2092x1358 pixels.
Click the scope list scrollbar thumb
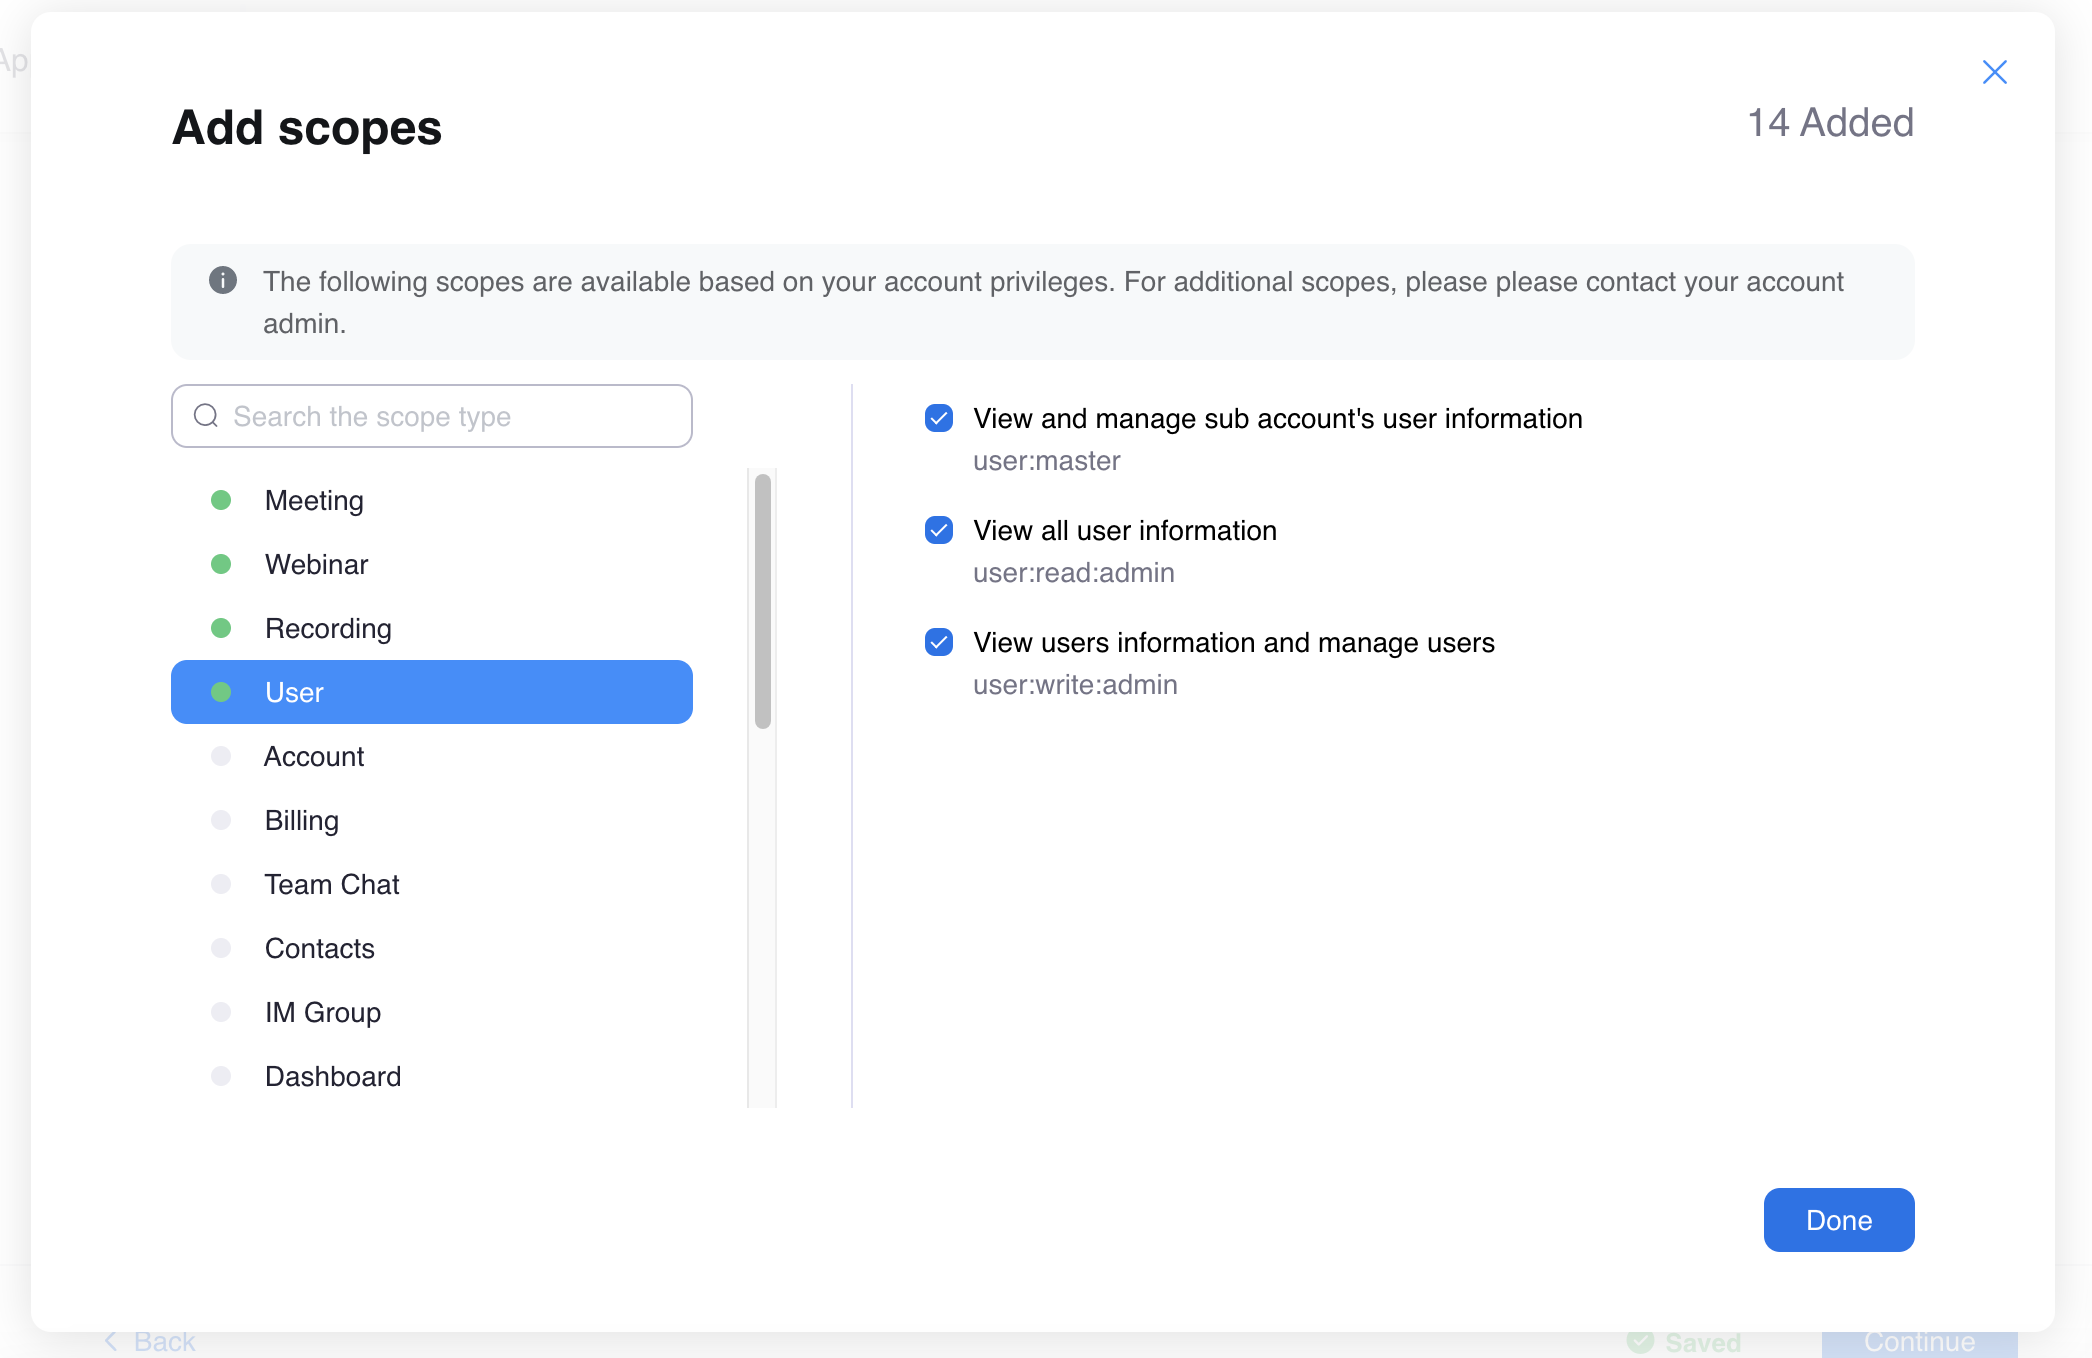tap(763, 601)
